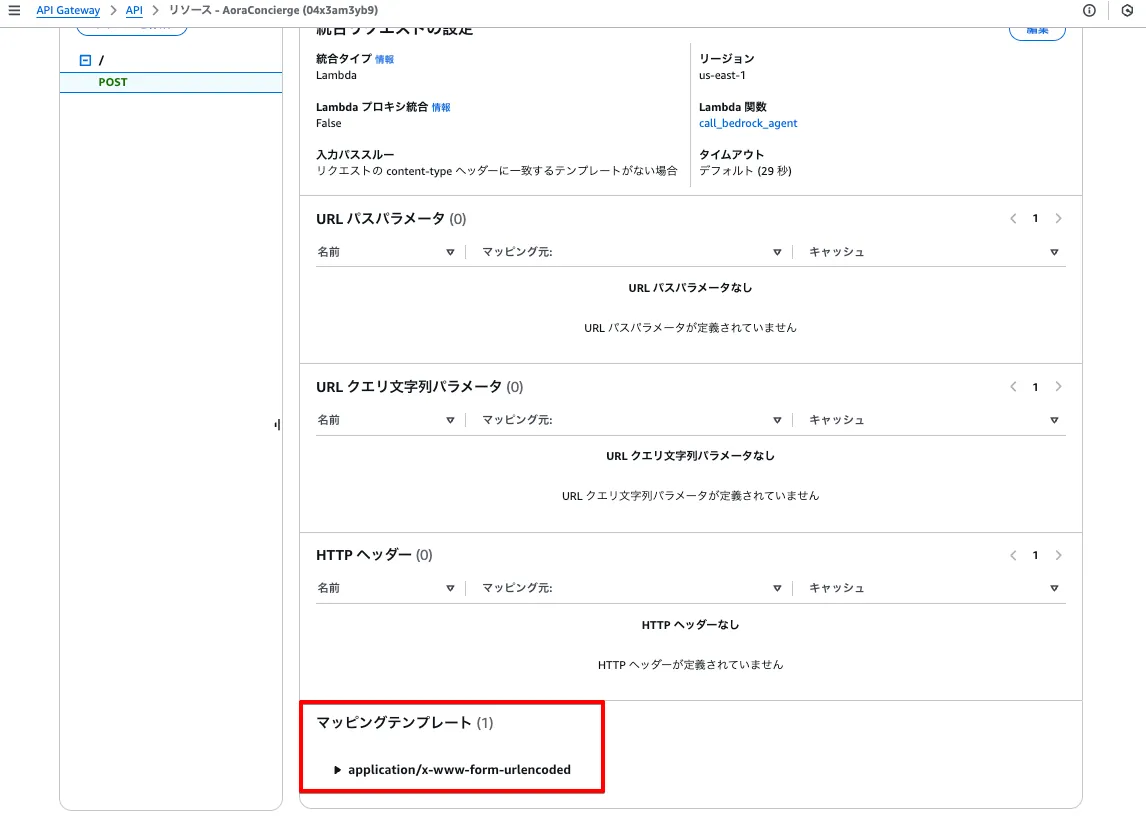
Task: Click the us-east-1 region value
Action: click(722, 75)
